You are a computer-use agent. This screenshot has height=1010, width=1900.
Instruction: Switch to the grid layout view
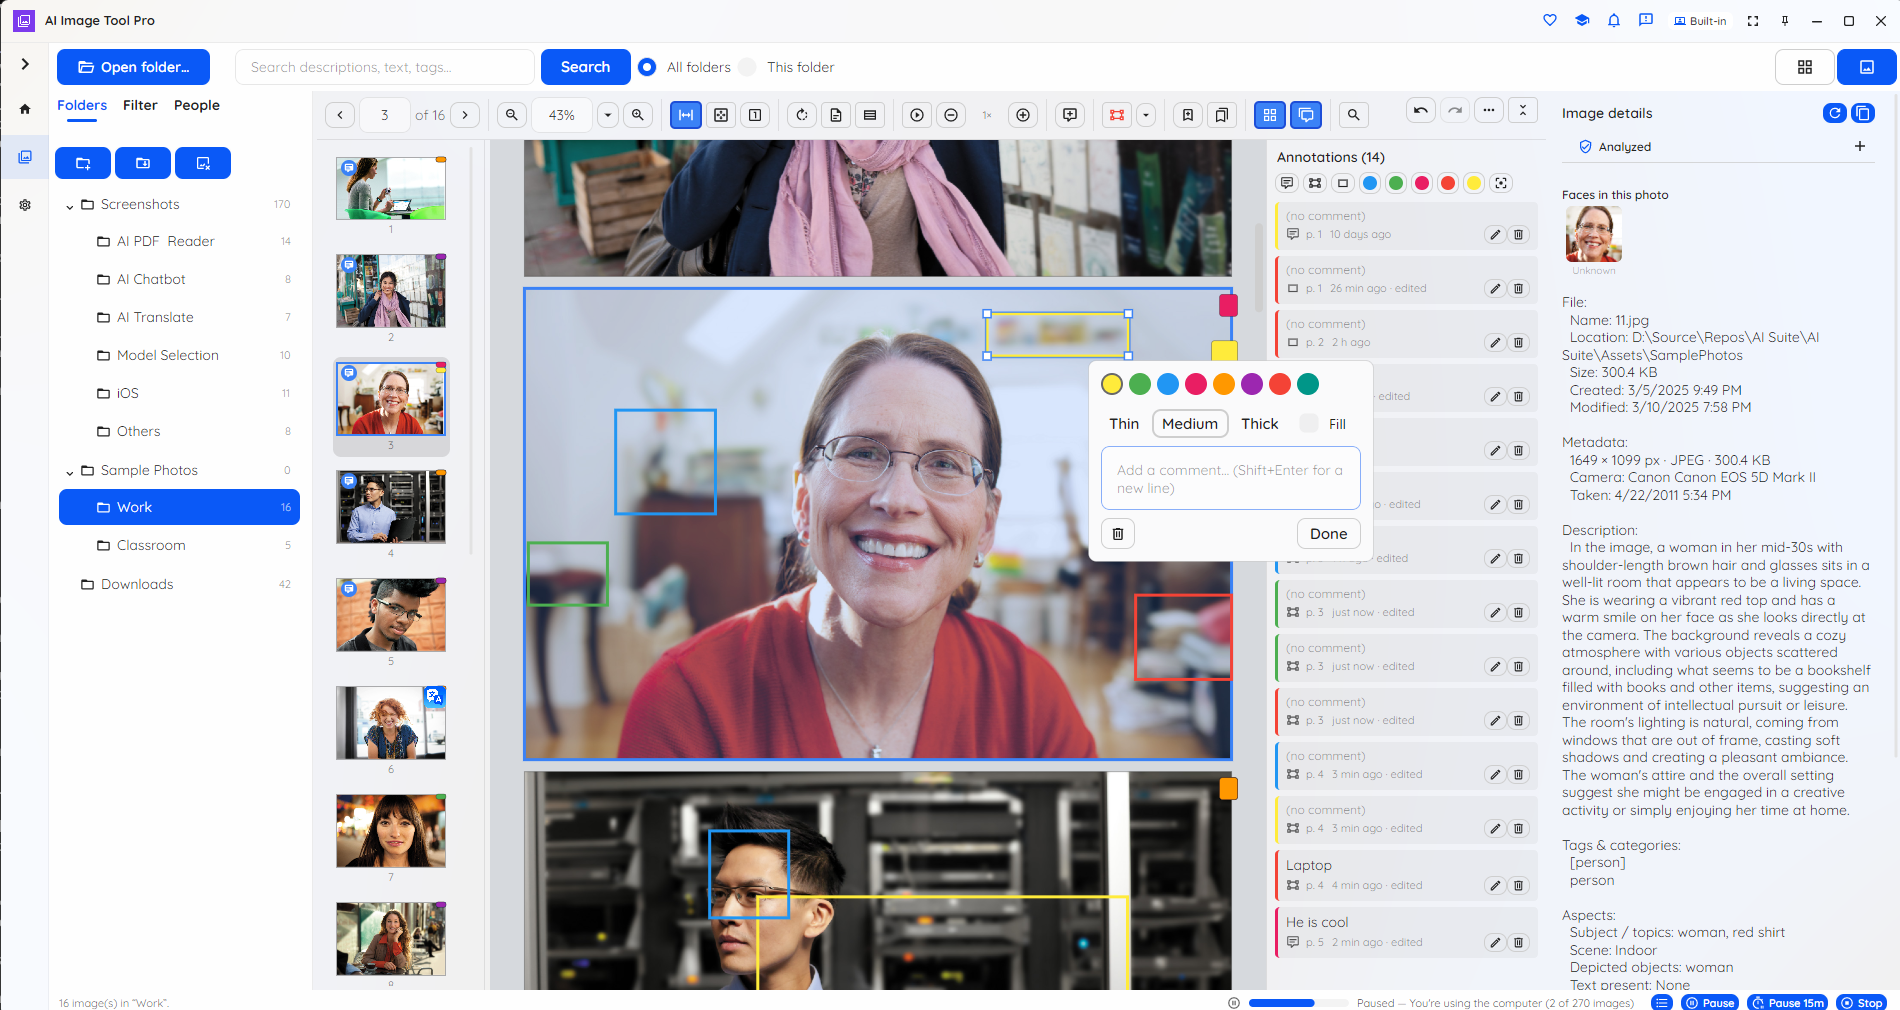1805,67
